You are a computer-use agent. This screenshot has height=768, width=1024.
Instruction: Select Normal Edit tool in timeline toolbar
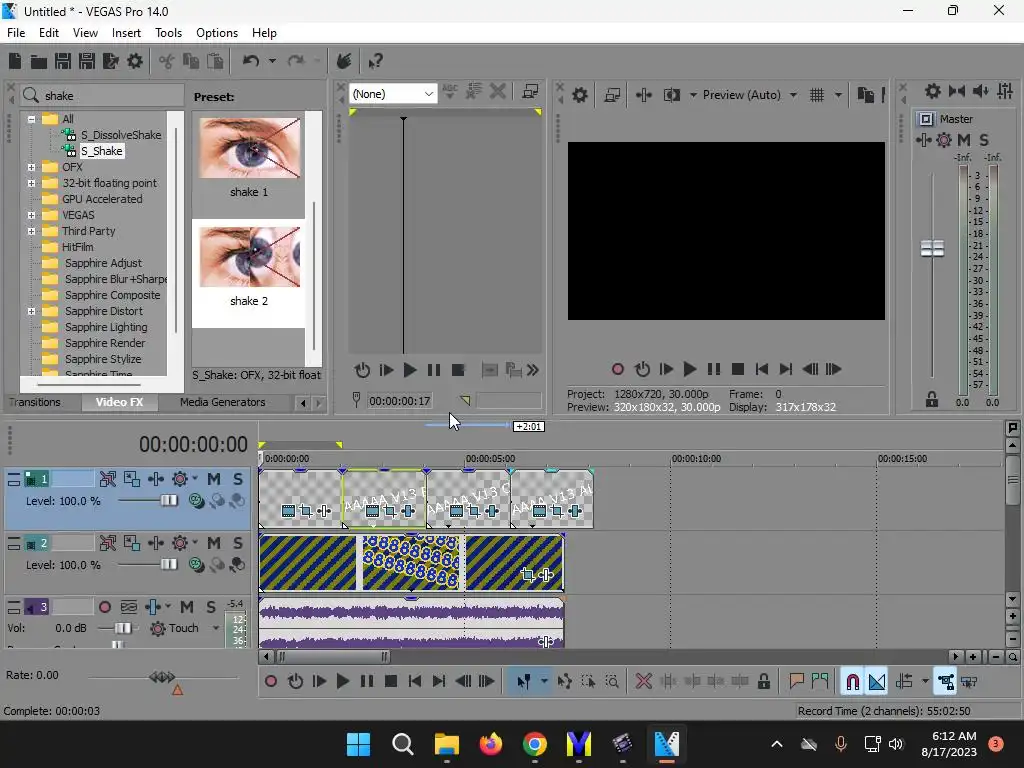pyautogui.click(x=524, y=682)
